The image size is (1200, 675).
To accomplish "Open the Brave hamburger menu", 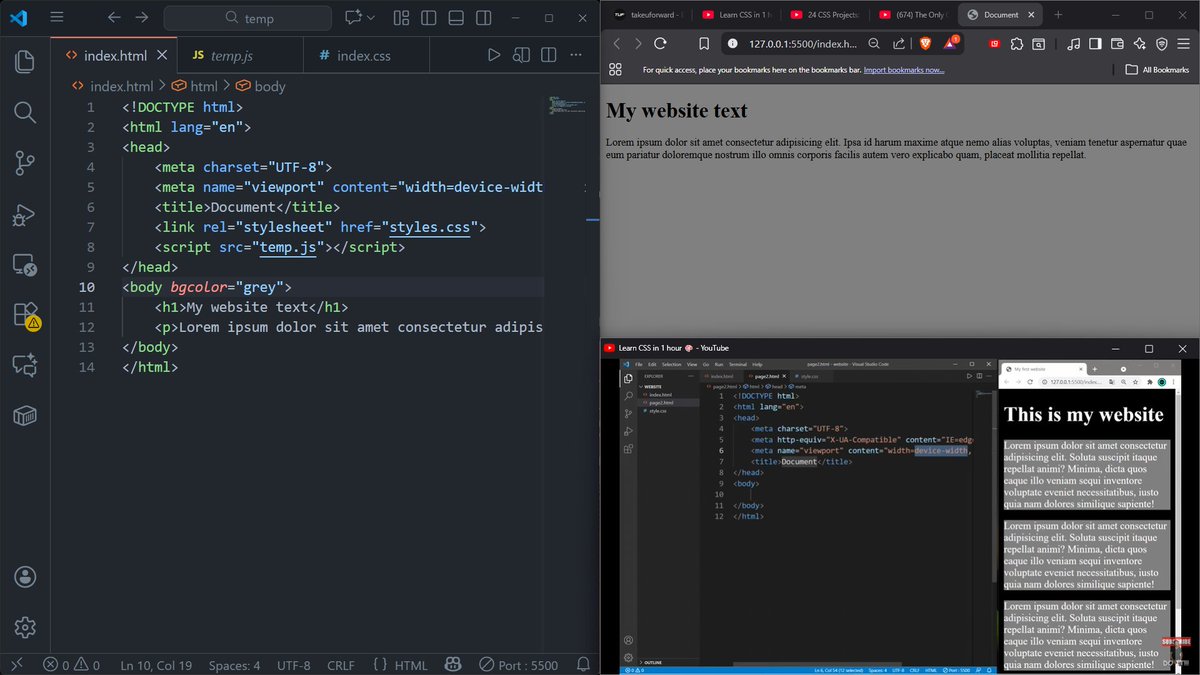I will coord(1183,44).
